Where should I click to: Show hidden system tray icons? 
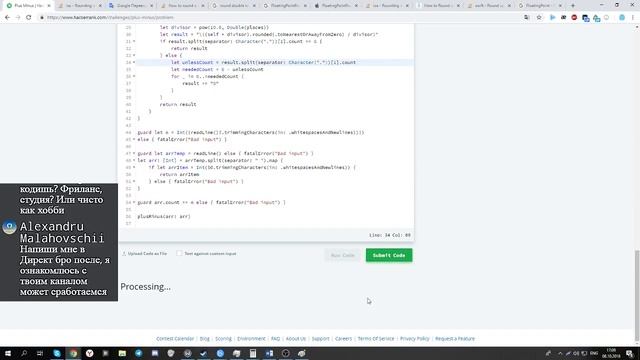pyautogui.click(x=560, y=353)
